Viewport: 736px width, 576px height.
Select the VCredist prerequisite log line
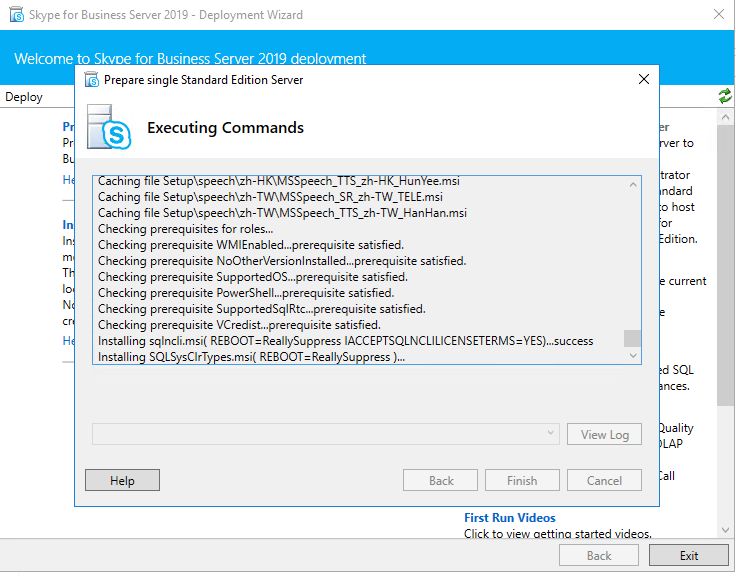pyautogui.click(x=239, y=324)
